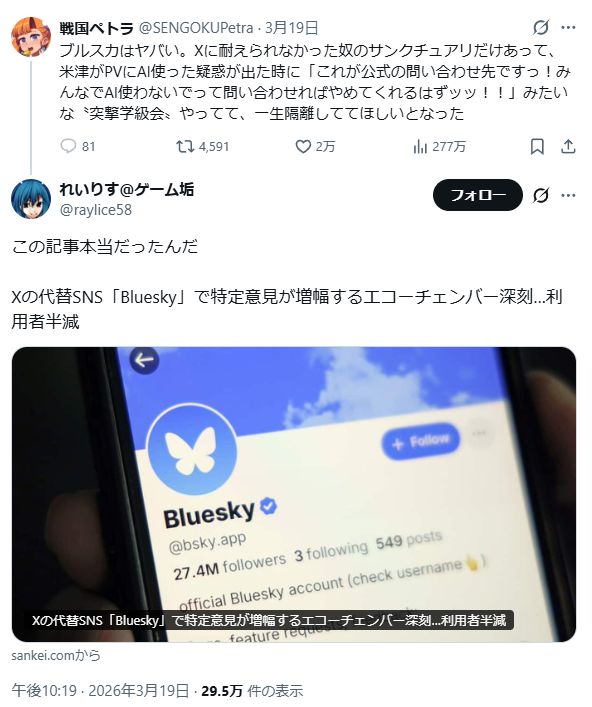Open the 午後10:19 2026年3月19日 timestamp
The width and height of the screenshot is (592, 707).
click(100, 690)
